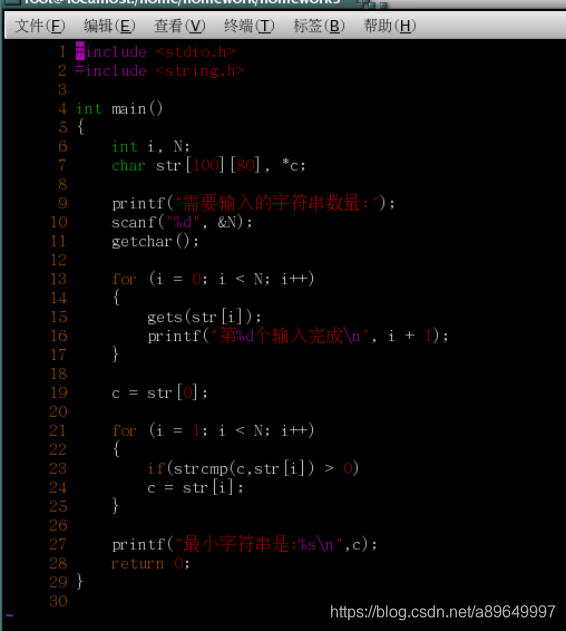Click the opening brace on line 5
The image size is (566, 631).
pos(80,127)
